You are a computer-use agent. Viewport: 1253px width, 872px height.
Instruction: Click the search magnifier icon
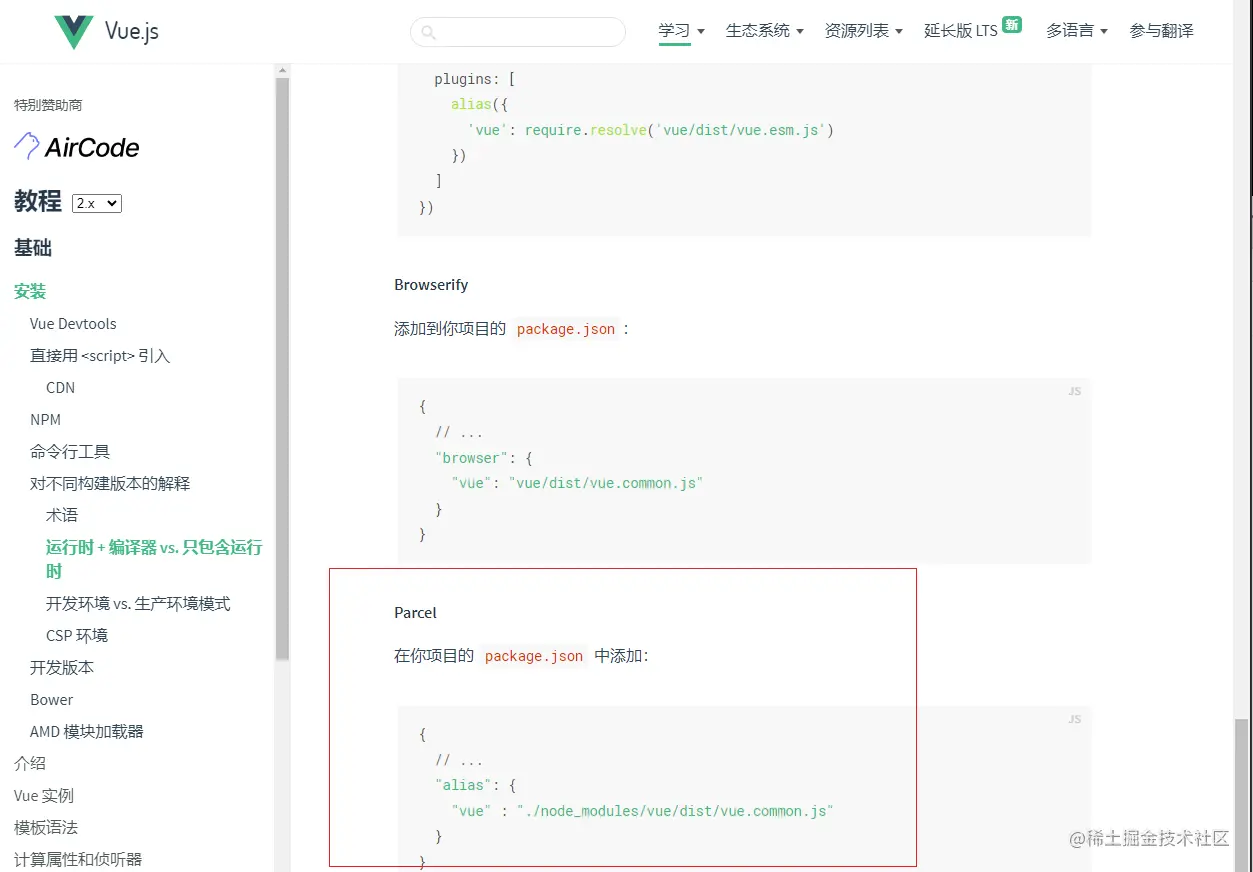pos(428,32)
